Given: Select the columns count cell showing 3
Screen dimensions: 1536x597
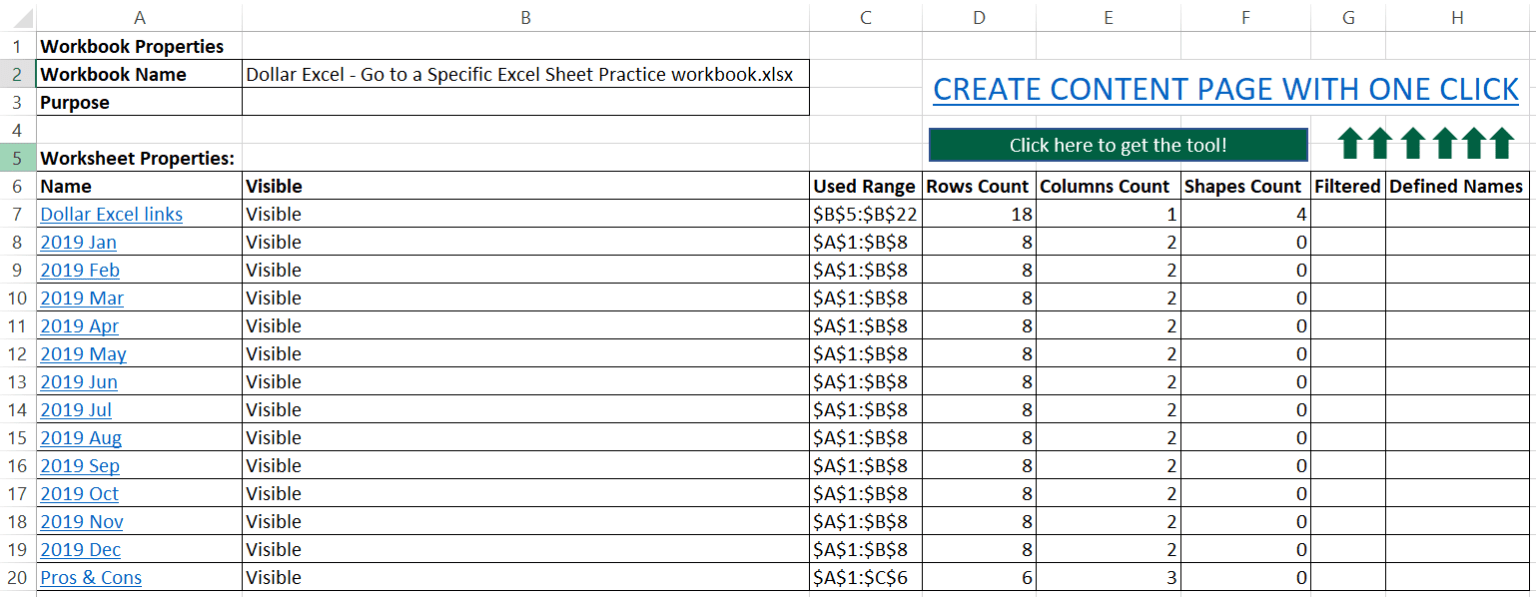Looking at the screenshot, I should (1108, 578).
